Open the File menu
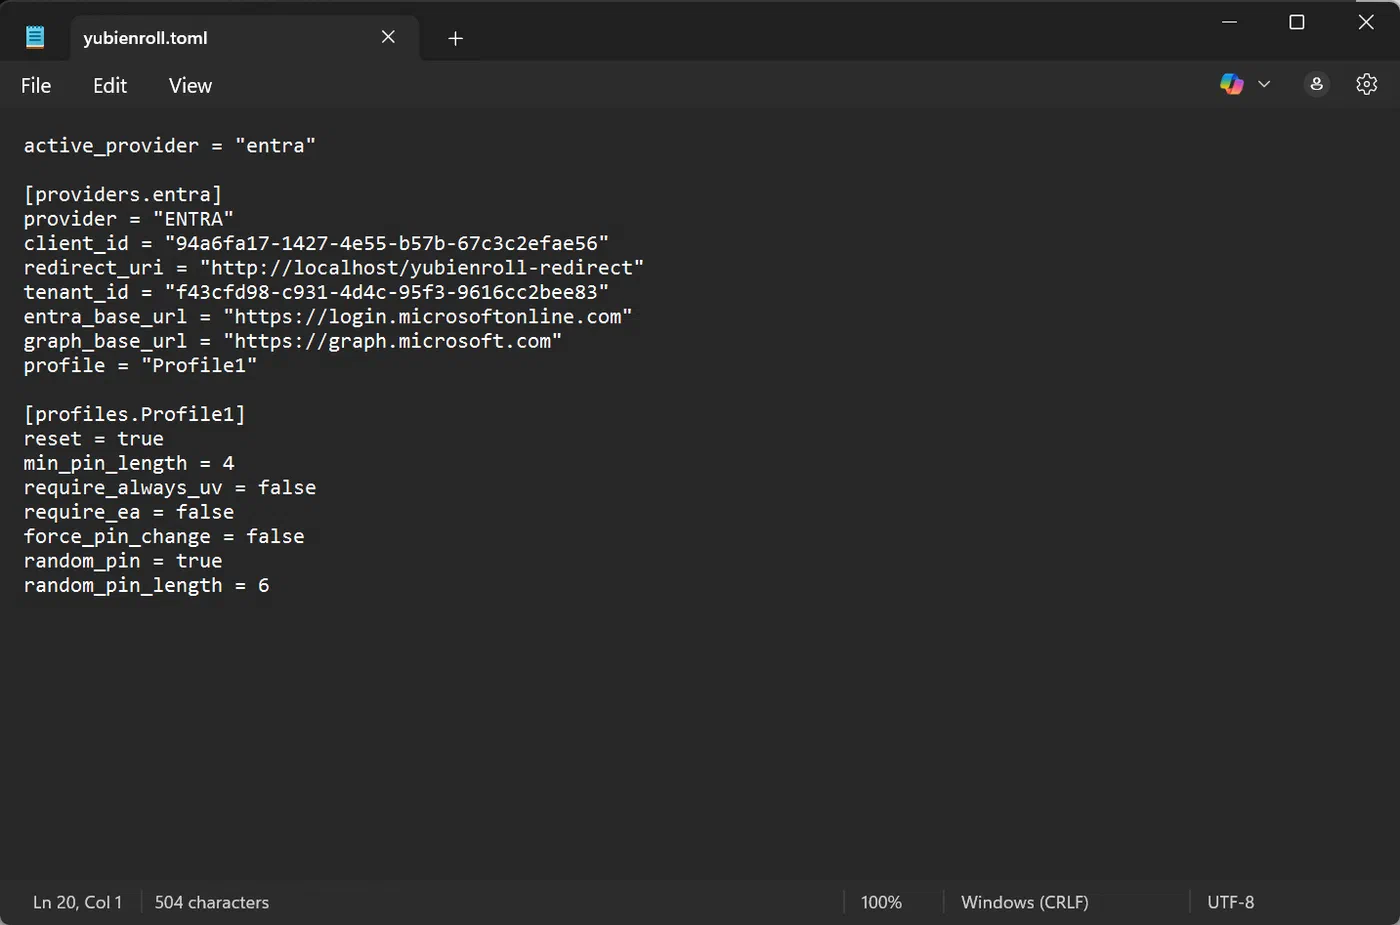Viewport: 1400px width, 925px height. pos(36,86)
